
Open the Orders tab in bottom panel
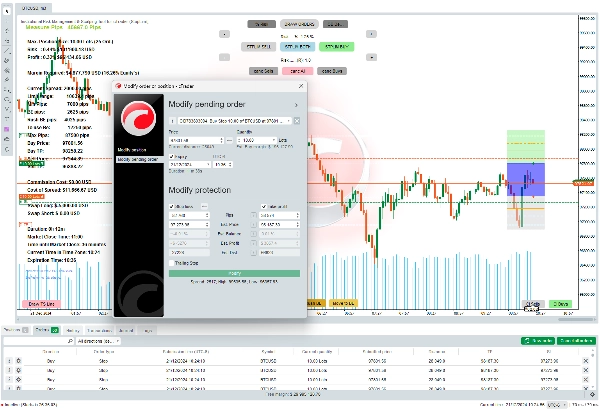coord(46,330)
